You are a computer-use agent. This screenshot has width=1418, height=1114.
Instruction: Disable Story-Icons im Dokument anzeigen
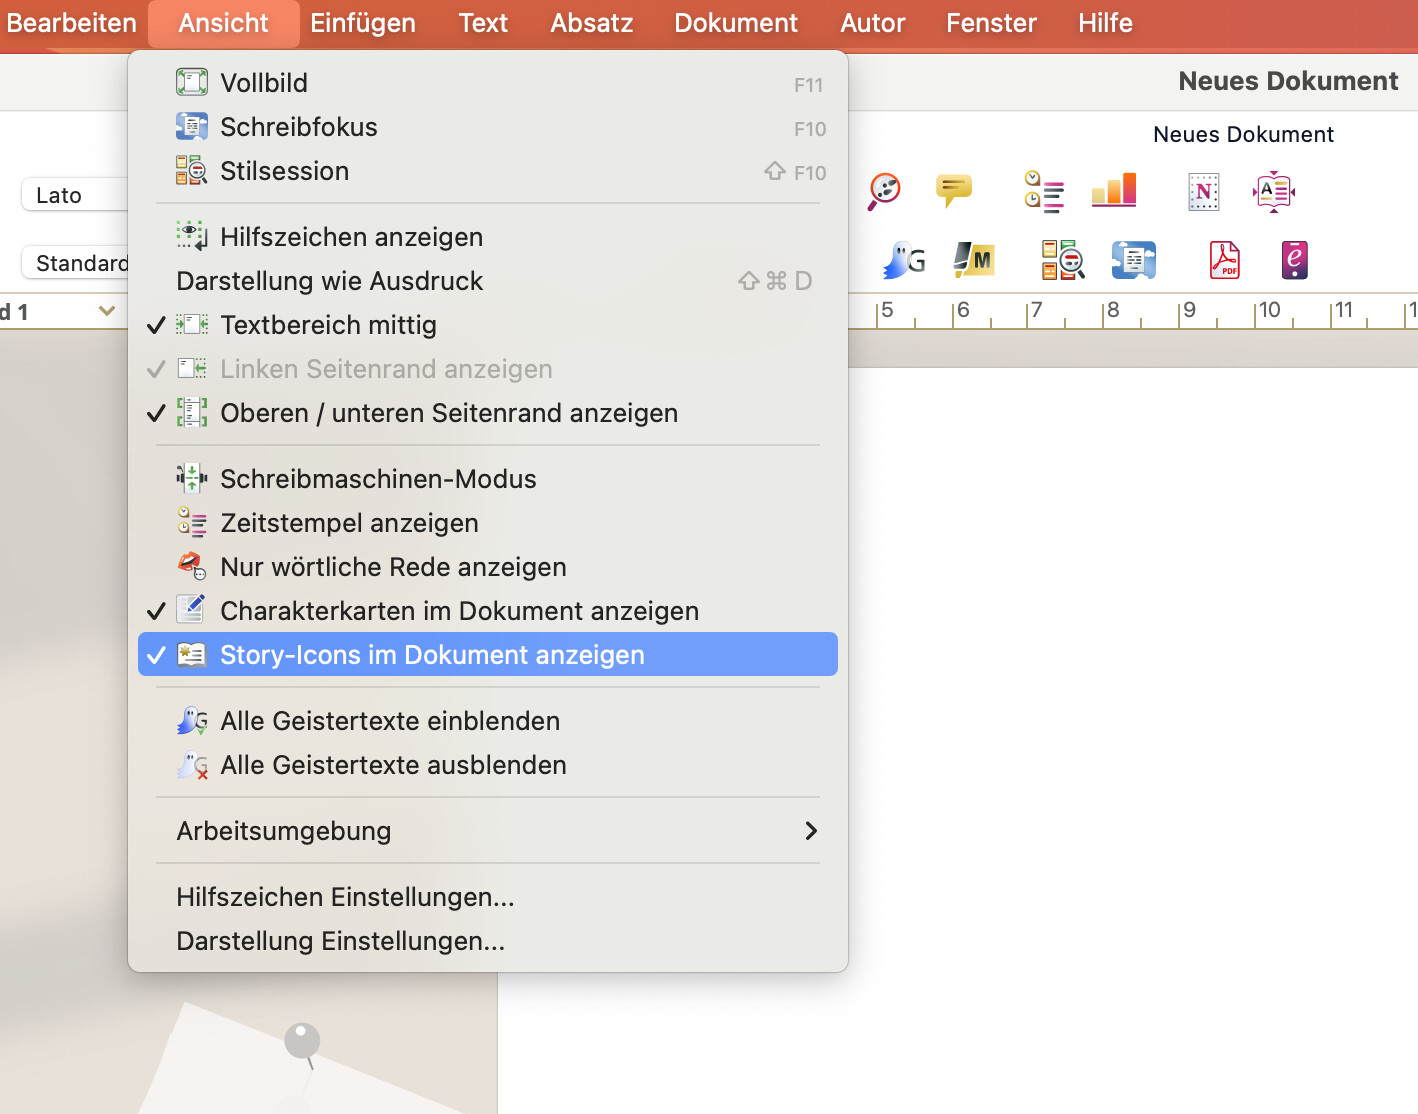coord(488,655)
